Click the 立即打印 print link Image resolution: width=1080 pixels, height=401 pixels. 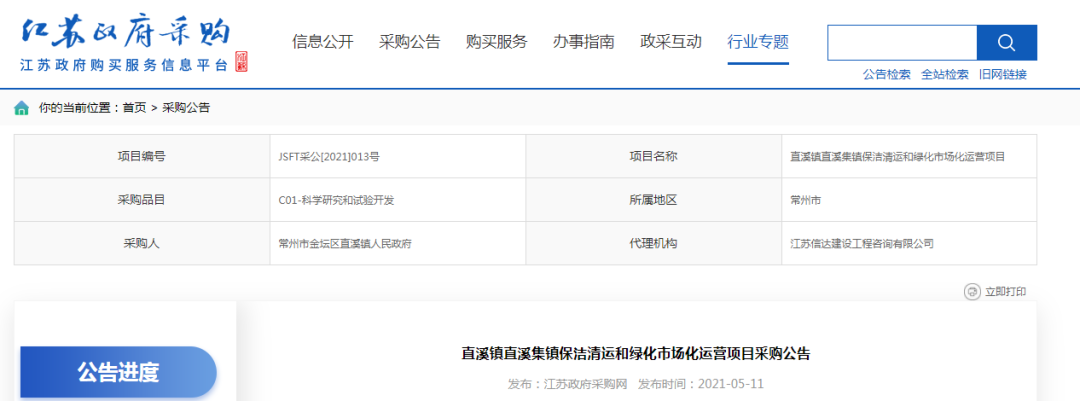[x=1006, y=292]
